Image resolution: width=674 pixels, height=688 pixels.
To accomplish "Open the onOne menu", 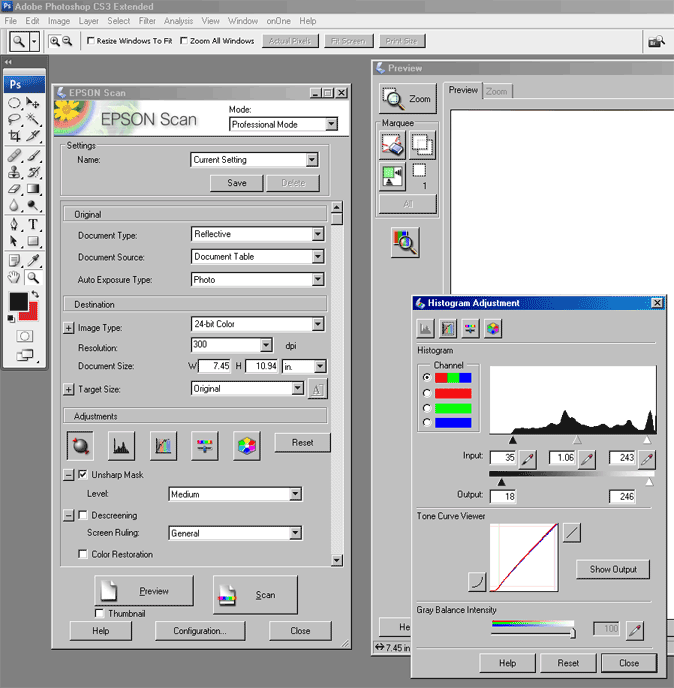I will (278, 21).
